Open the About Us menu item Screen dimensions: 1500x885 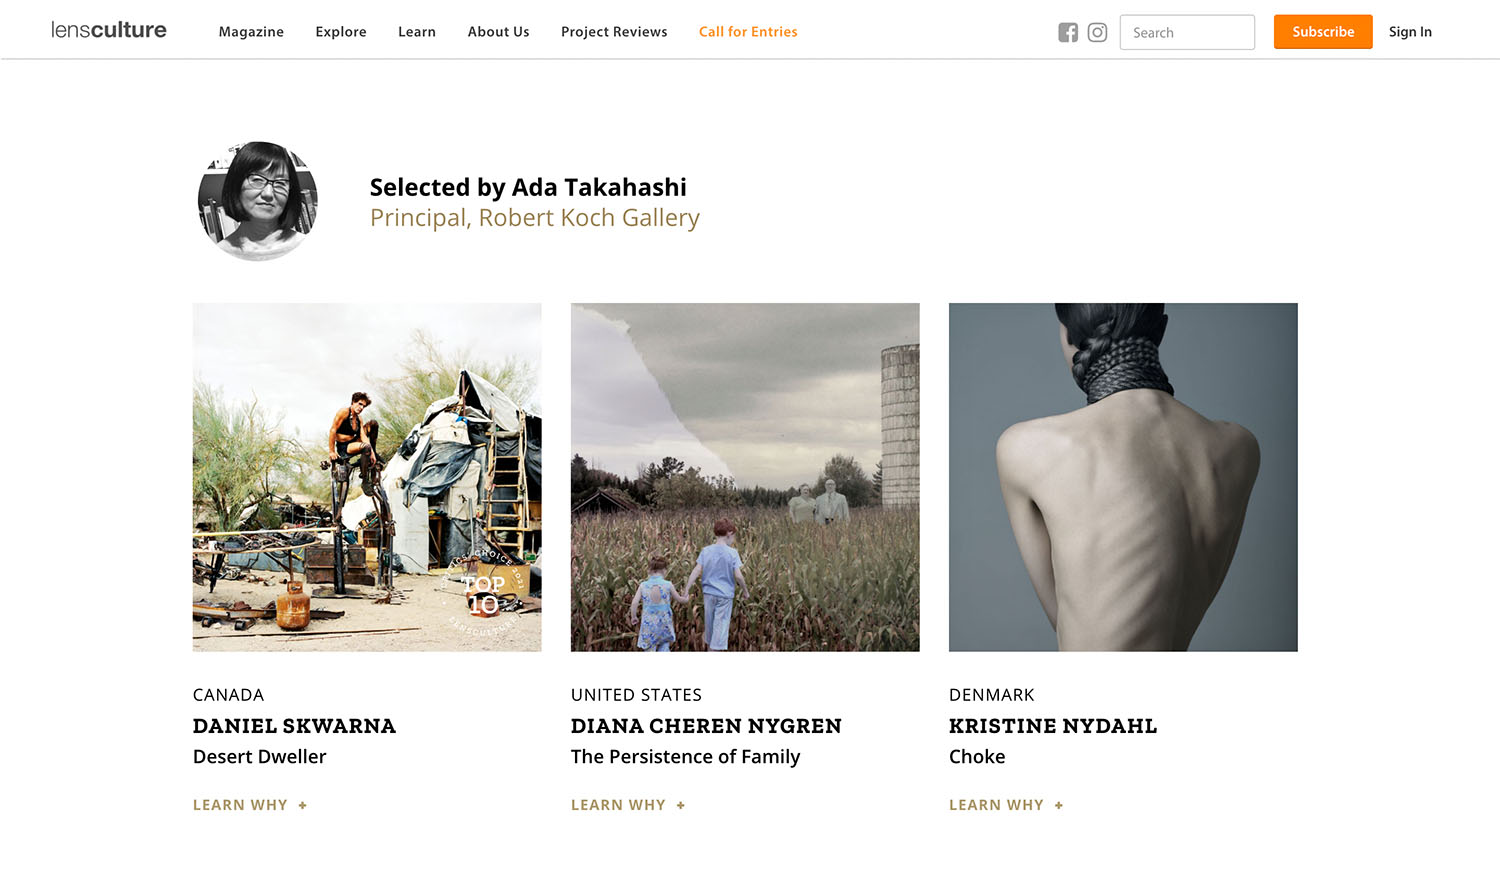point(498,32)
